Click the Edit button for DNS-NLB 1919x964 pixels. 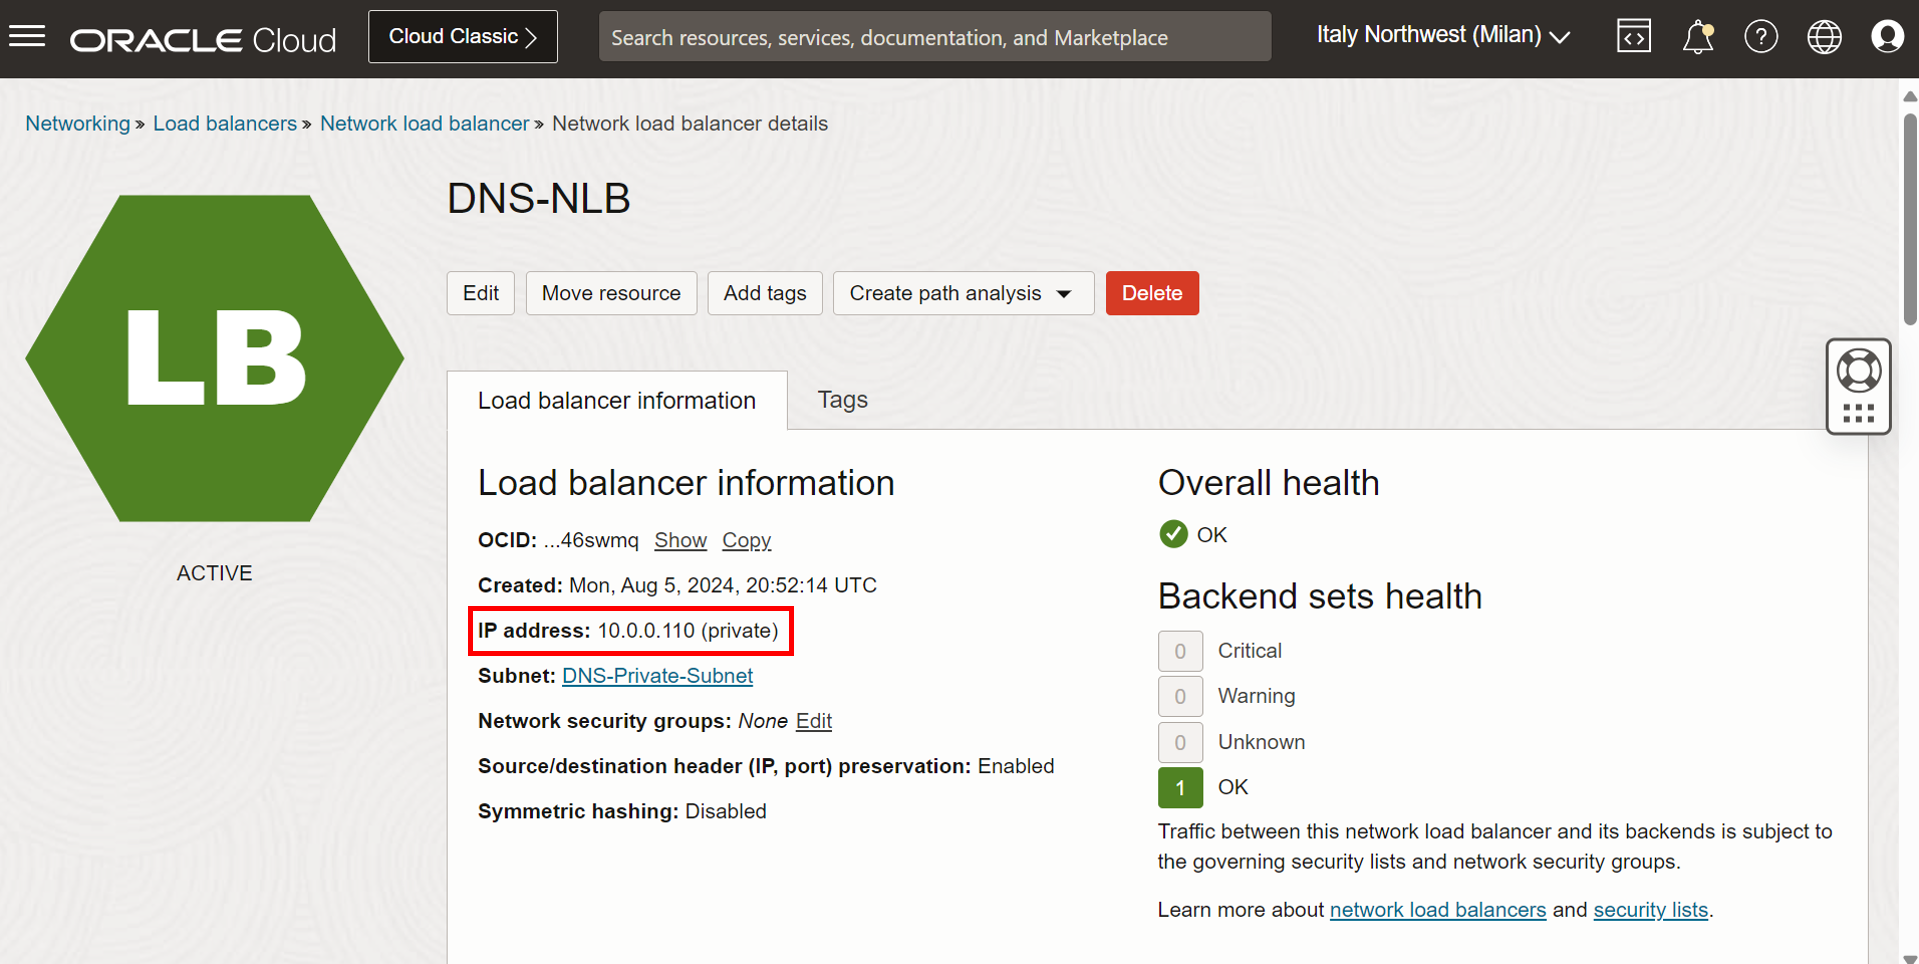point(481,293)
